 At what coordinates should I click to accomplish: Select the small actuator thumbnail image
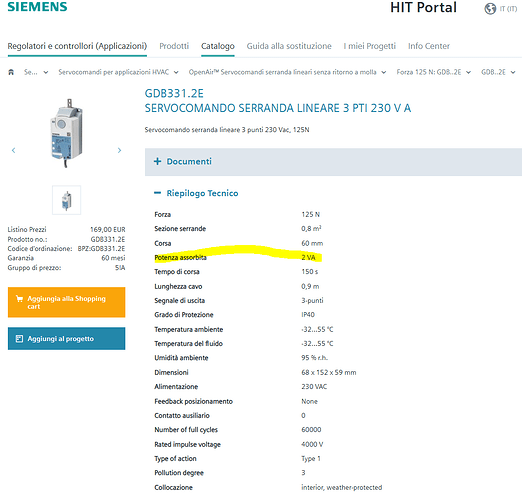[67, 200]
